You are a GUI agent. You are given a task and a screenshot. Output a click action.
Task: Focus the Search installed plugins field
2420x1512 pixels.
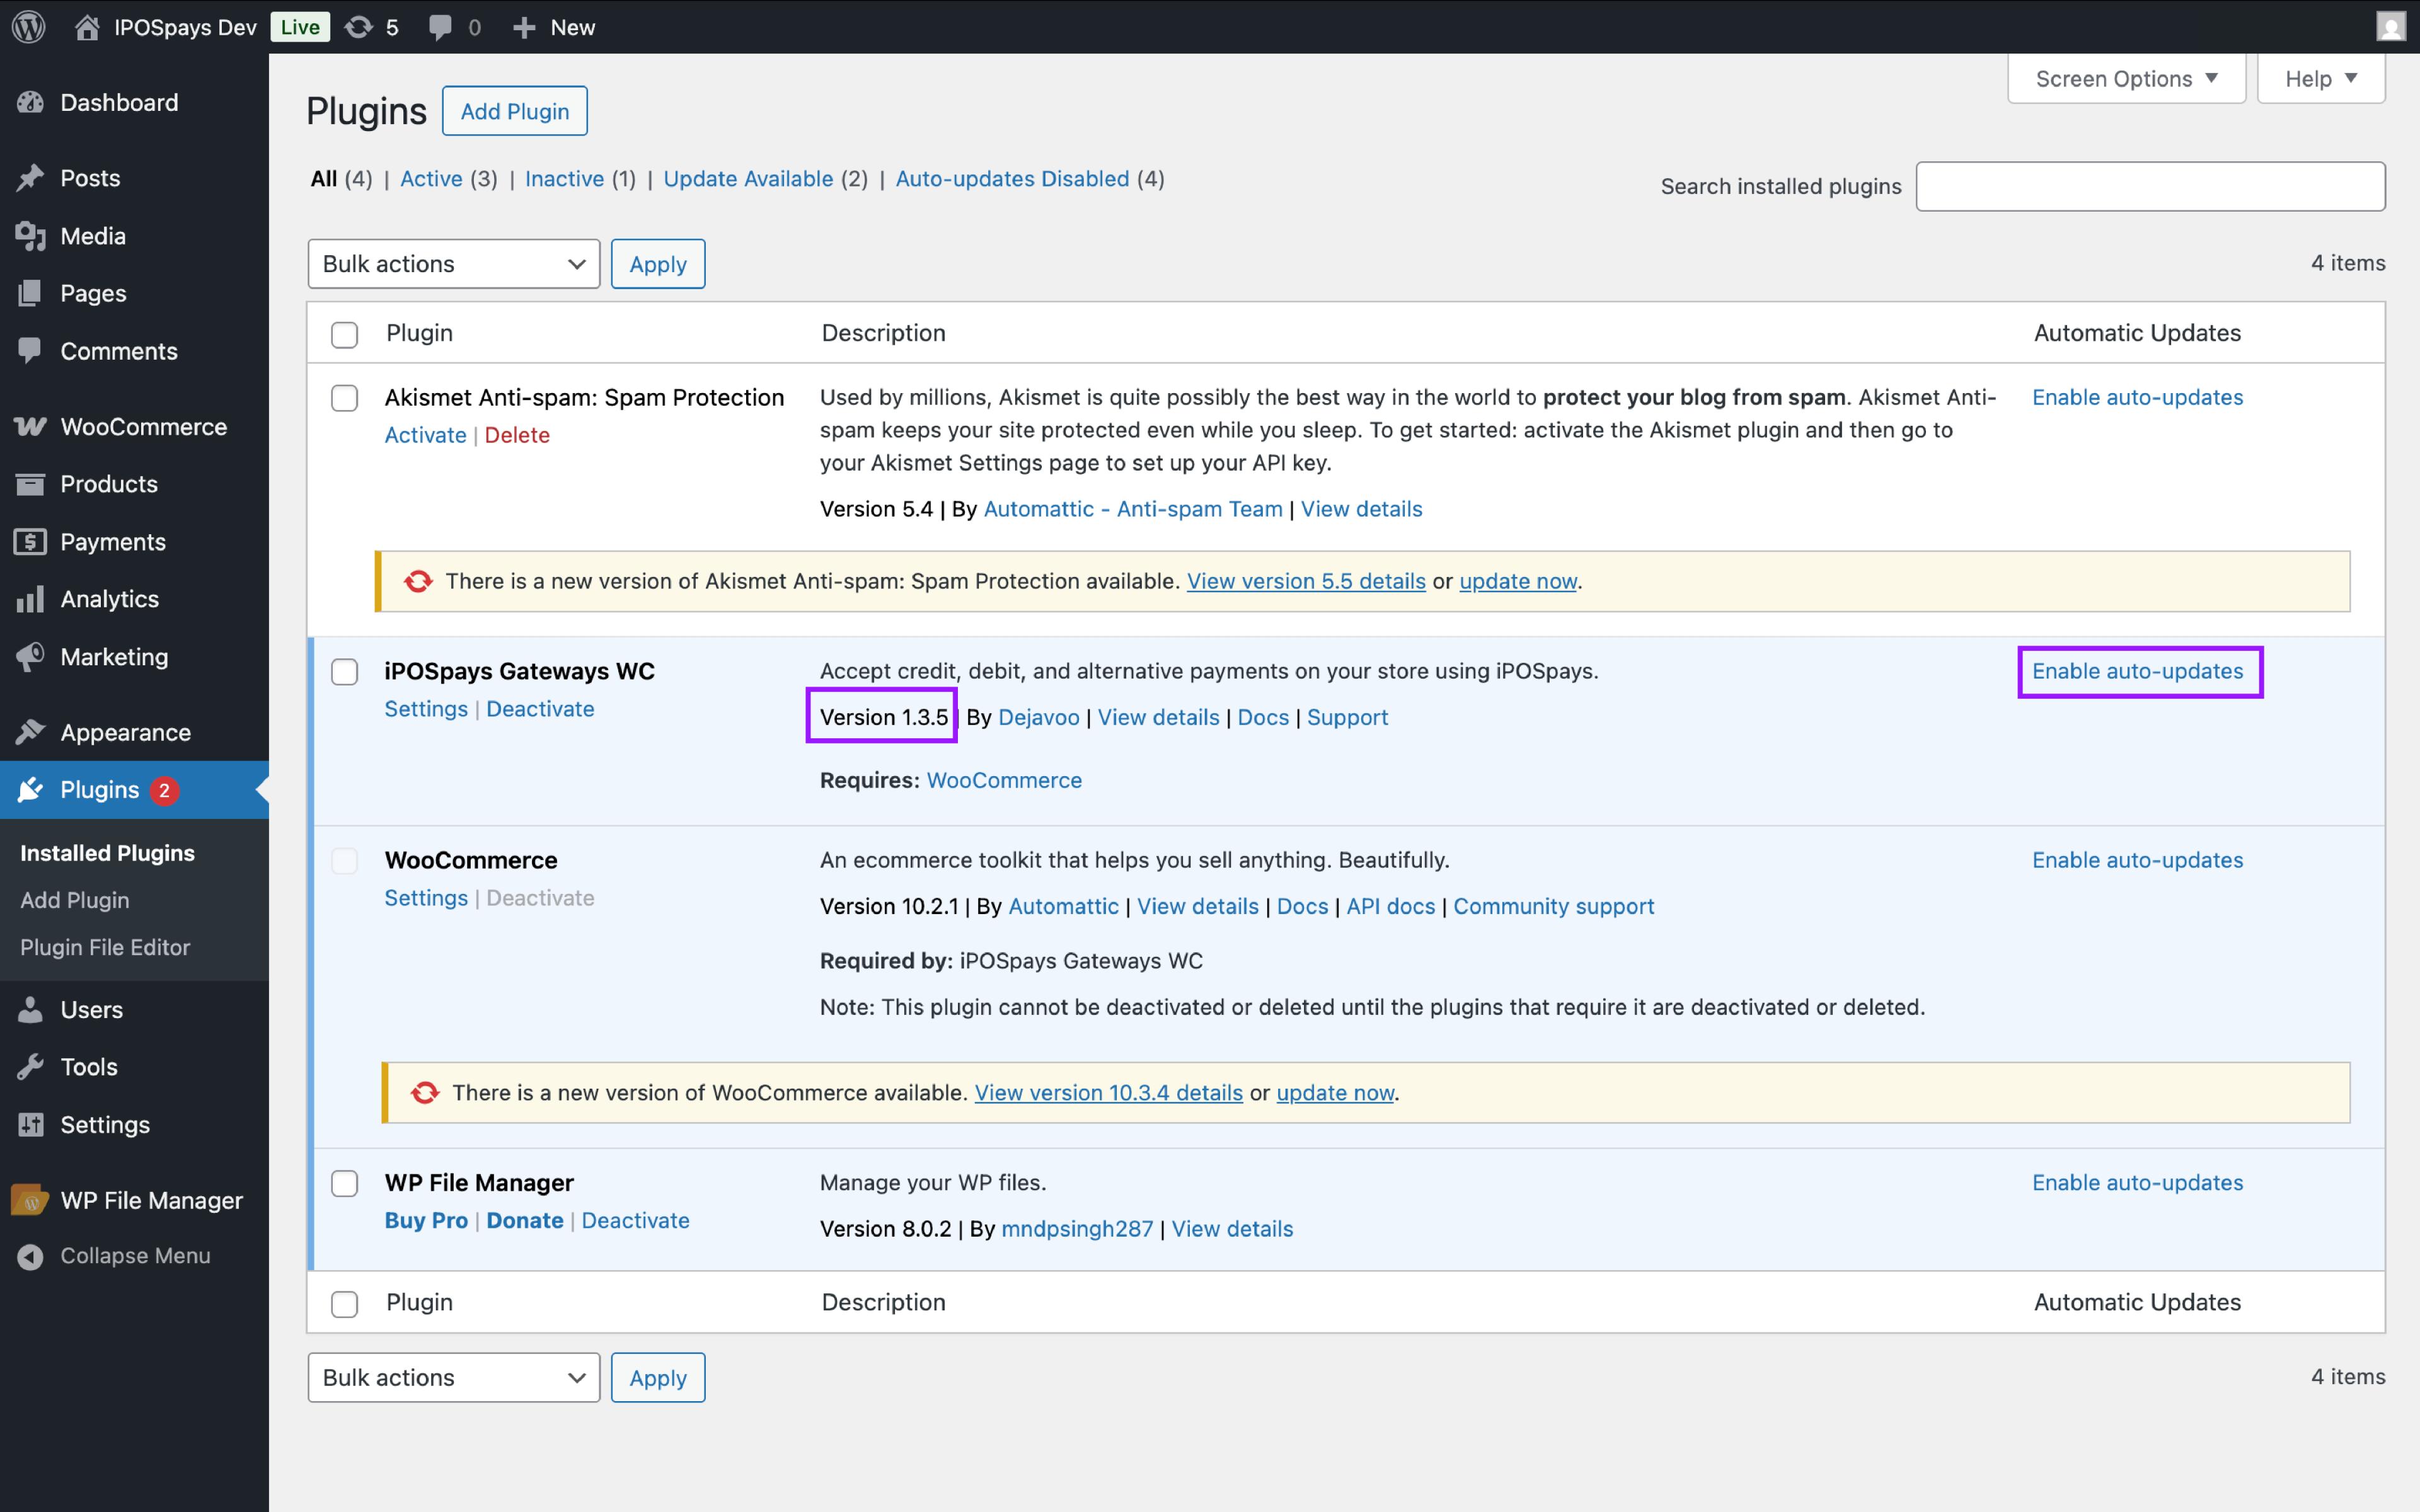tap(2150, 187)
